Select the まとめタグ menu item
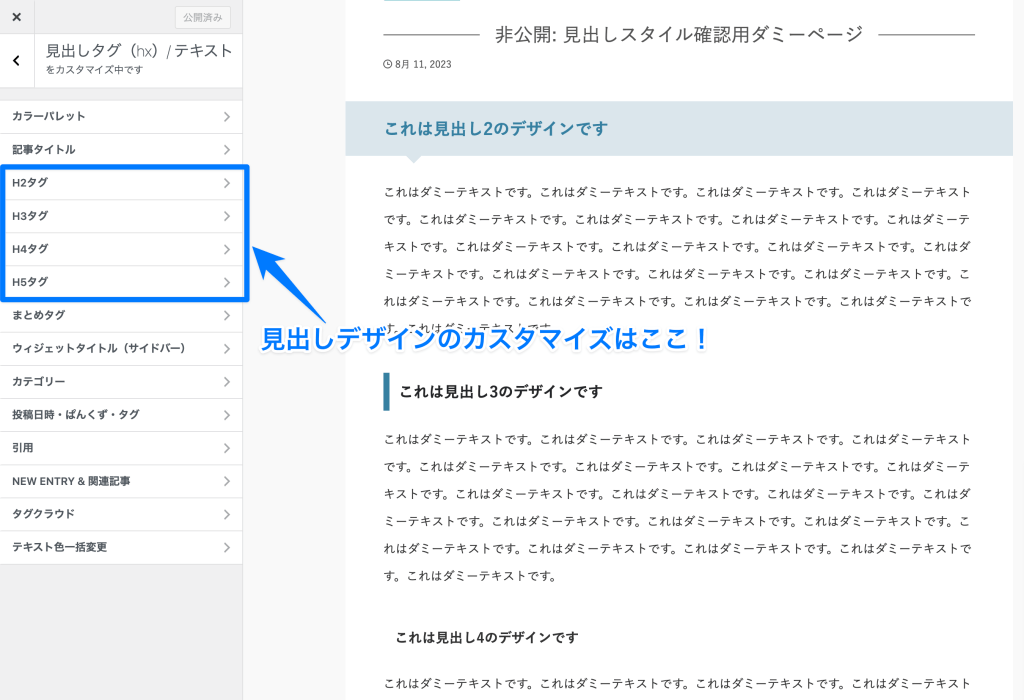This screenshot has width=1024, height=700. (x=120, y=315)
